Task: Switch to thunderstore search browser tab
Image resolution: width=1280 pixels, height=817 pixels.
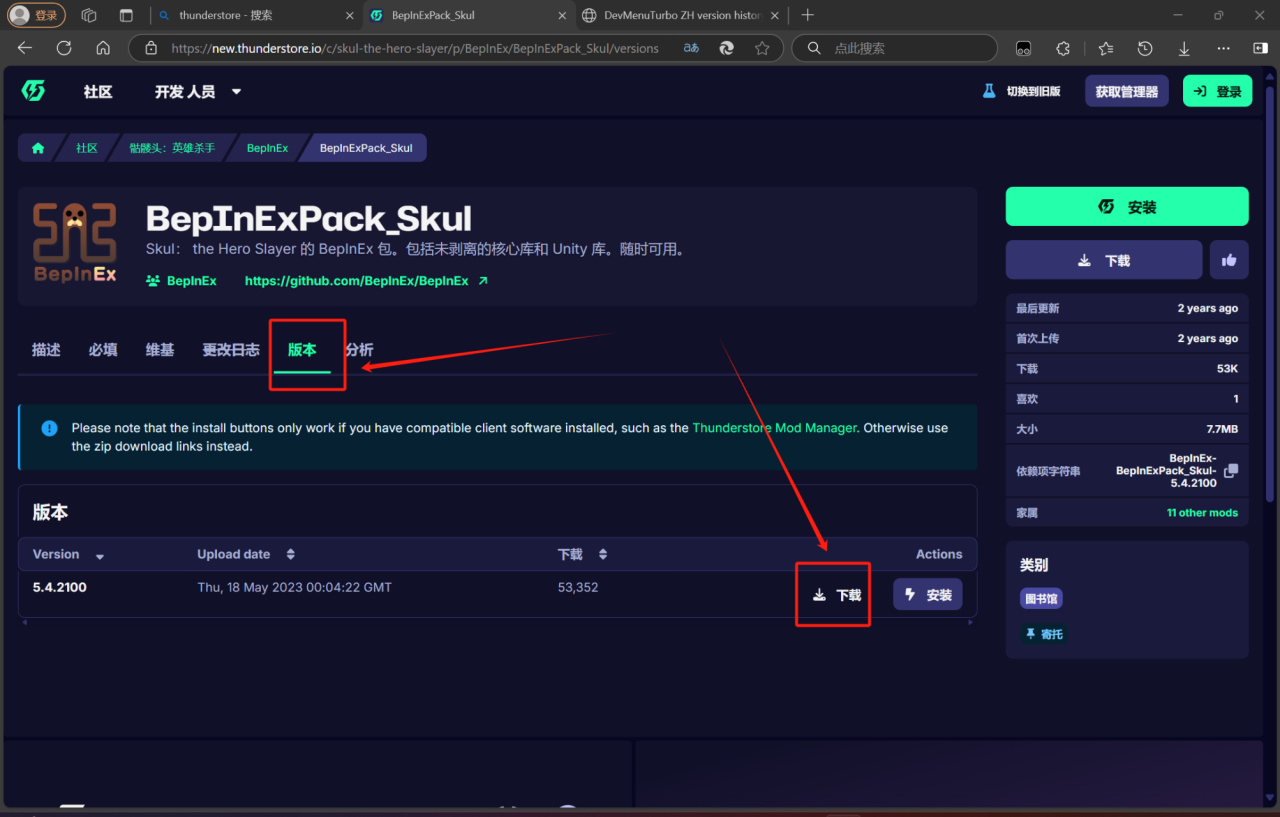Action: pyautogui.click(x=256, y=15)
